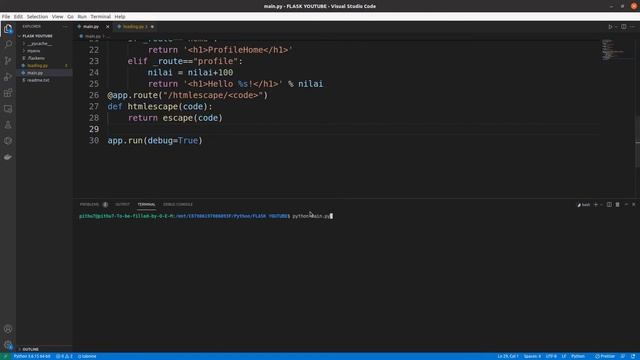640x360 pixels.
Task: Select Python interpreter in status bar
Action: tap(32, 356)
